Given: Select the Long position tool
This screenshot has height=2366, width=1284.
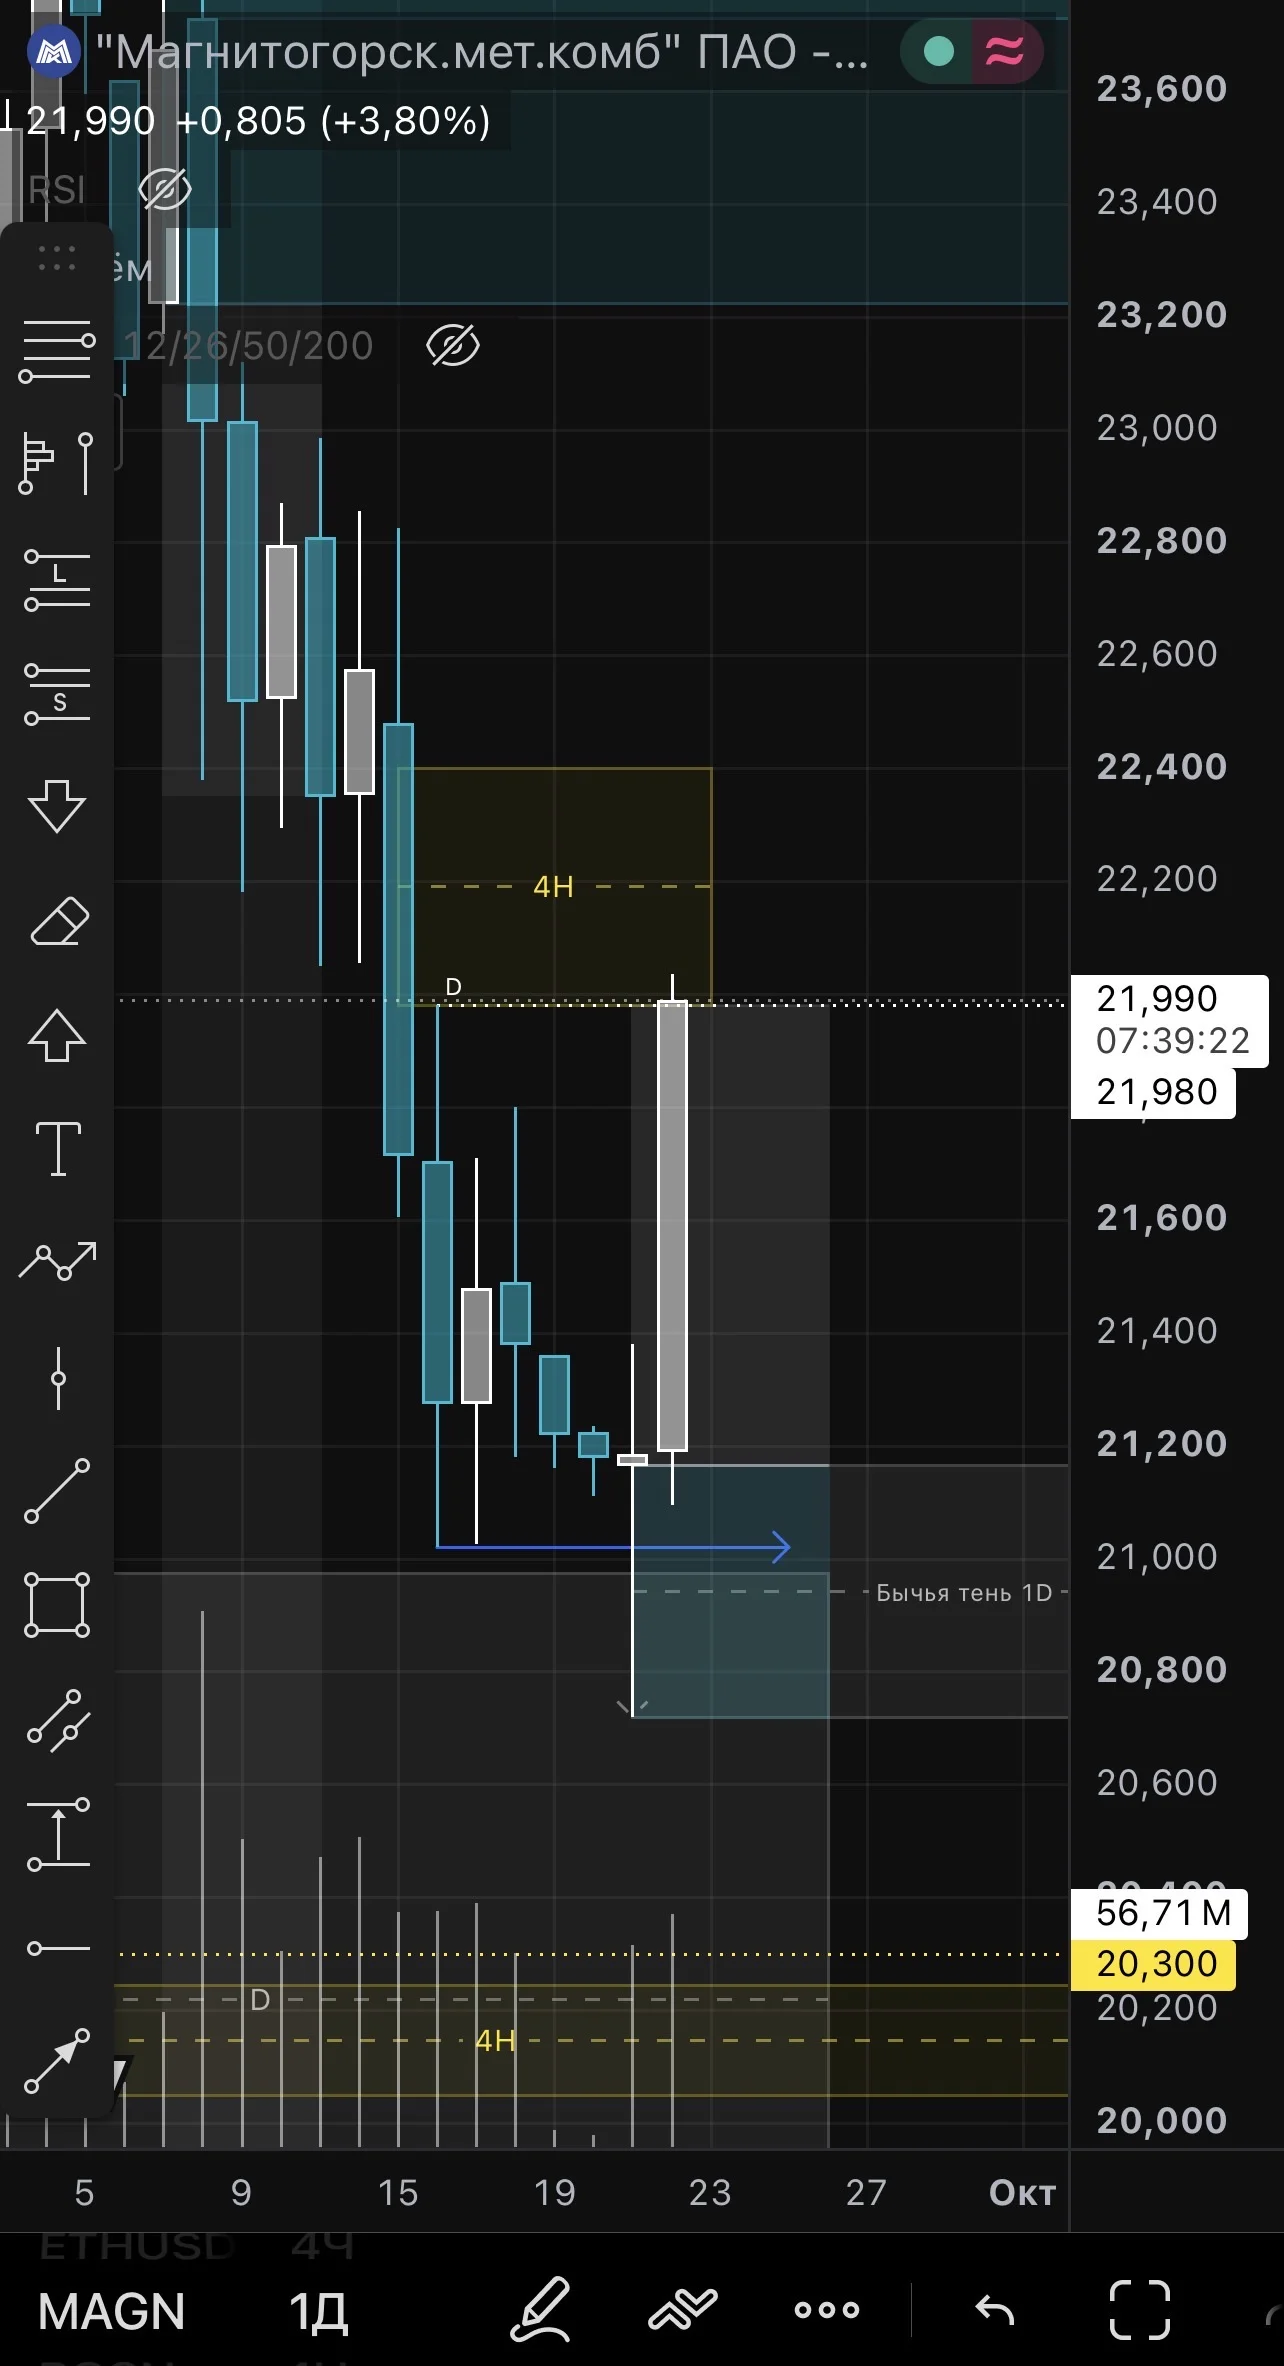Looking at the screenshot, I should click(57, 580).
